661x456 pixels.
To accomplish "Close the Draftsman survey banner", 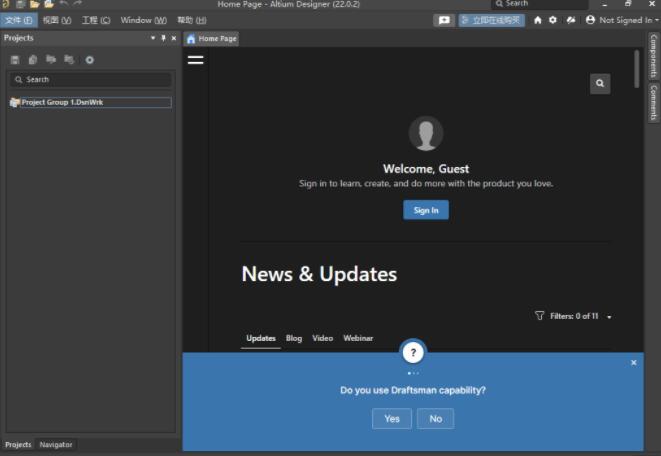I will tap(634, 363).
